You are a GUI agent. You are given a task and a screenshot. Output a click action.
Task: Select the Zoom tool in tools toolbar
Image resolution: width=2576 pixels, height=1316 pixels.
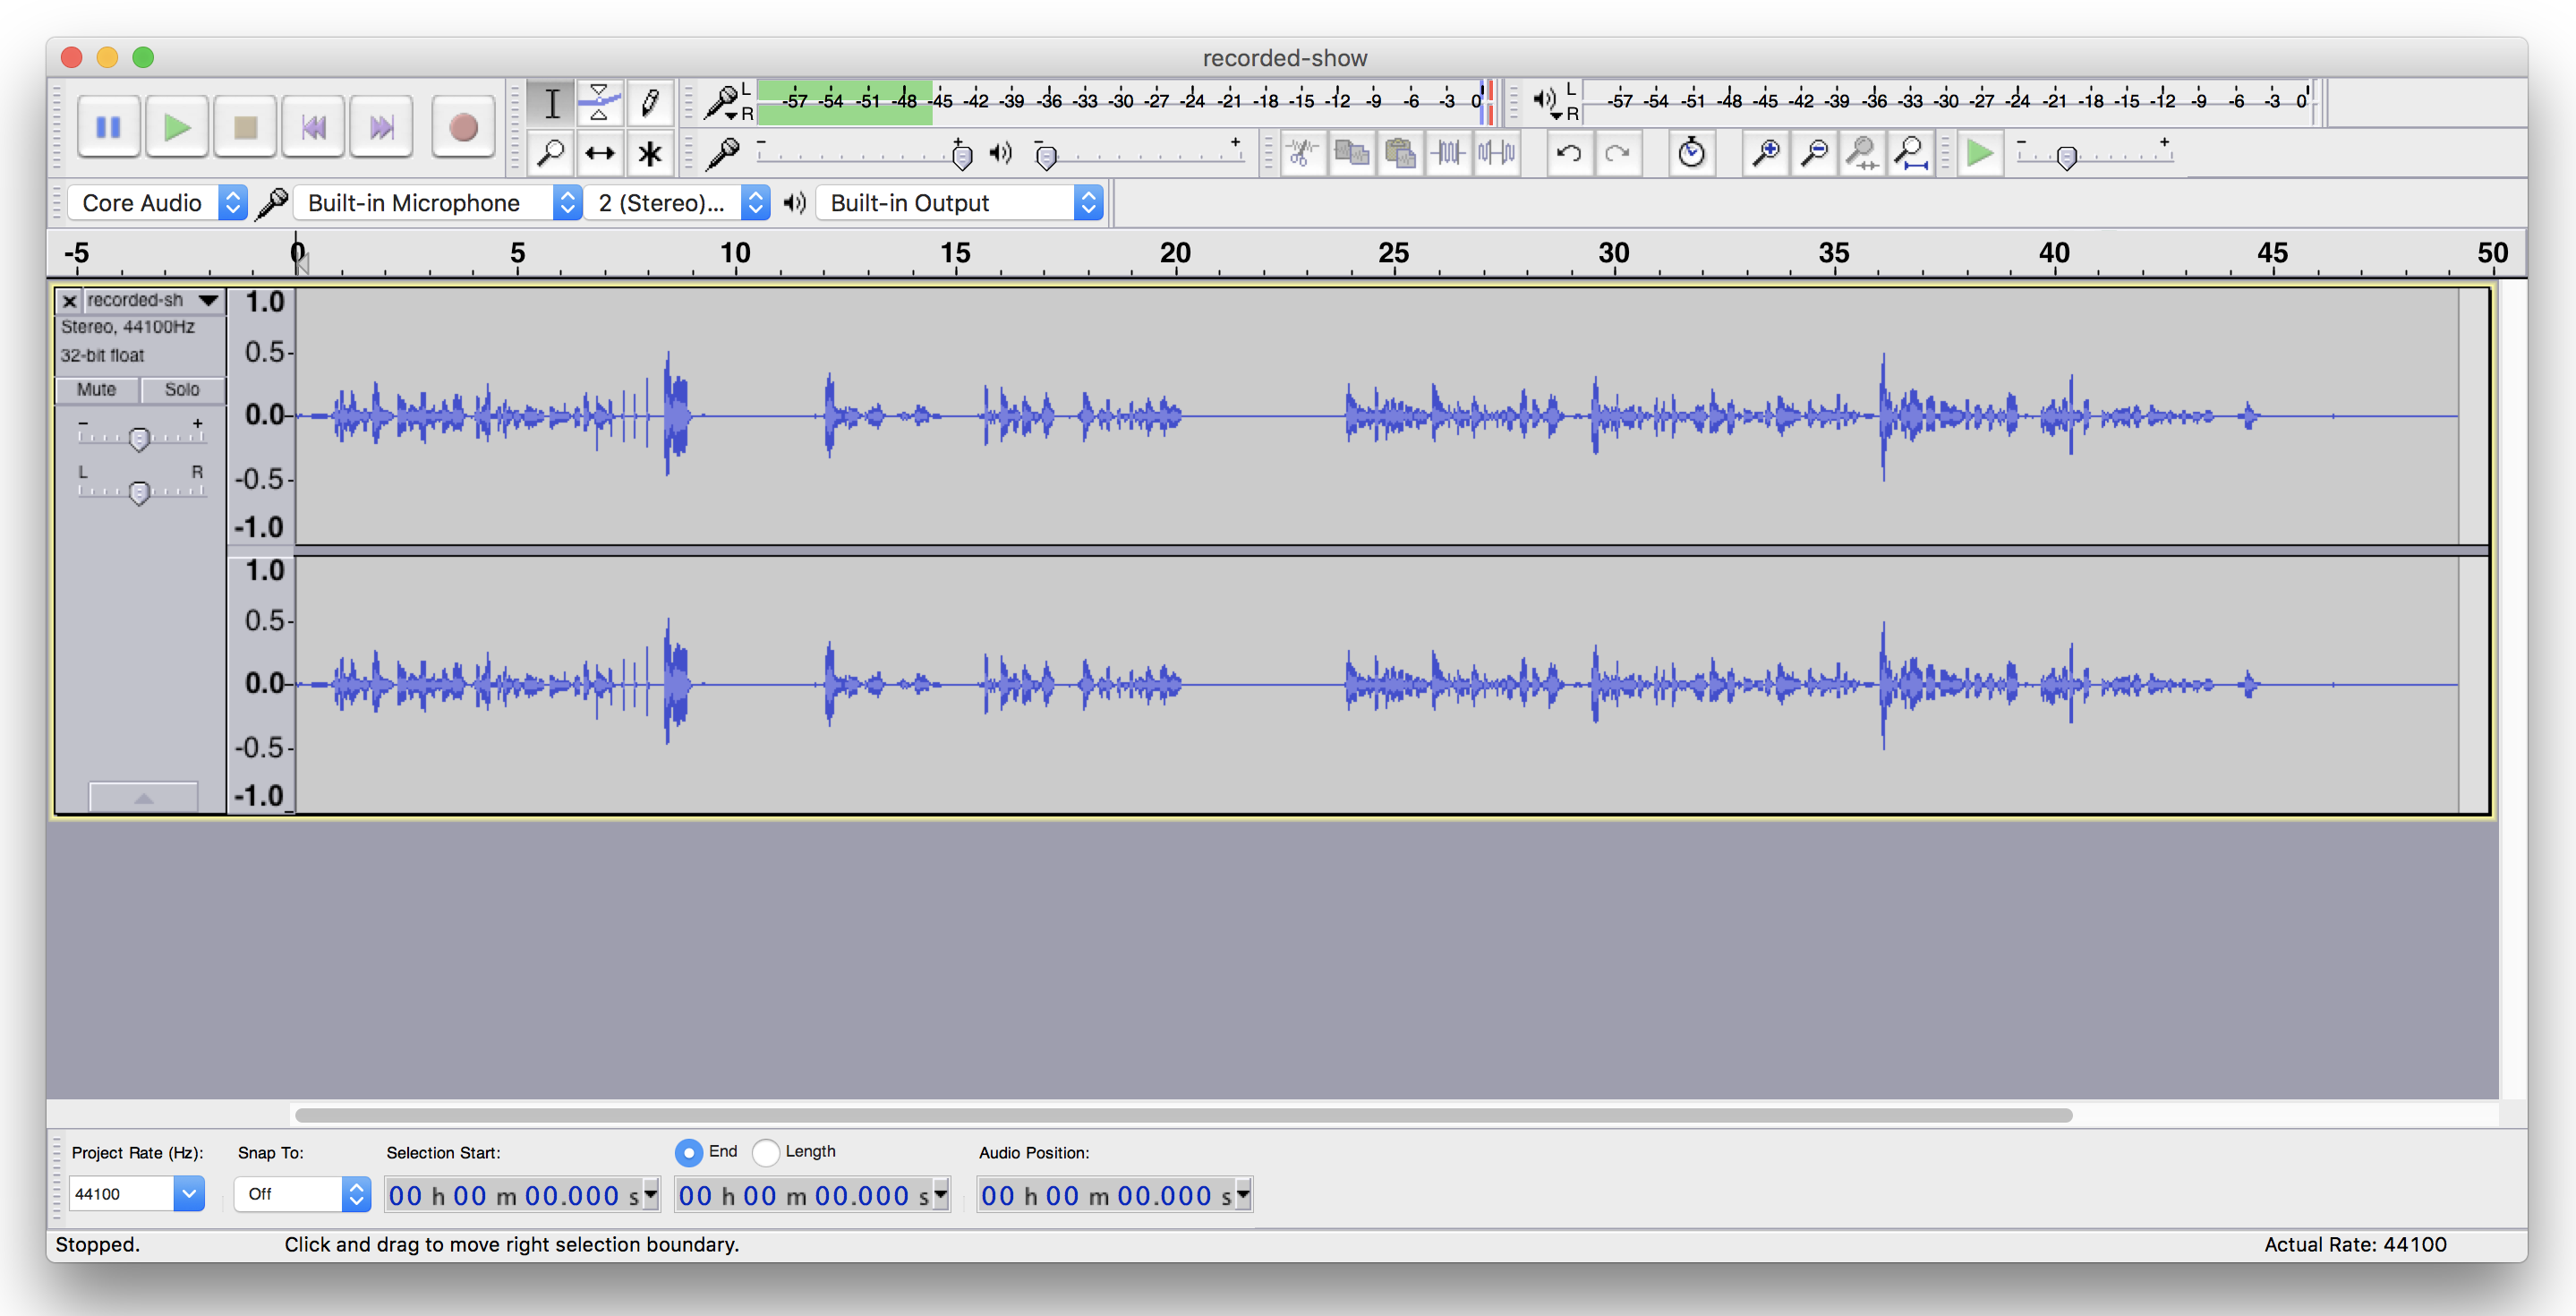point(551,153)
